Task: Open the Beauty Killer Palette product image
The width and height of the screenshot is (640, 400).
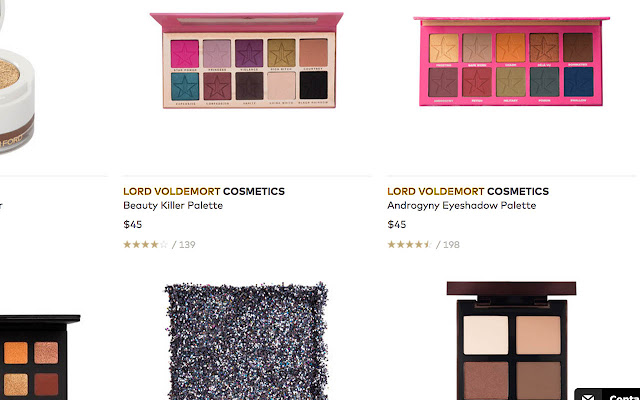Action: [x=247, y=60]
